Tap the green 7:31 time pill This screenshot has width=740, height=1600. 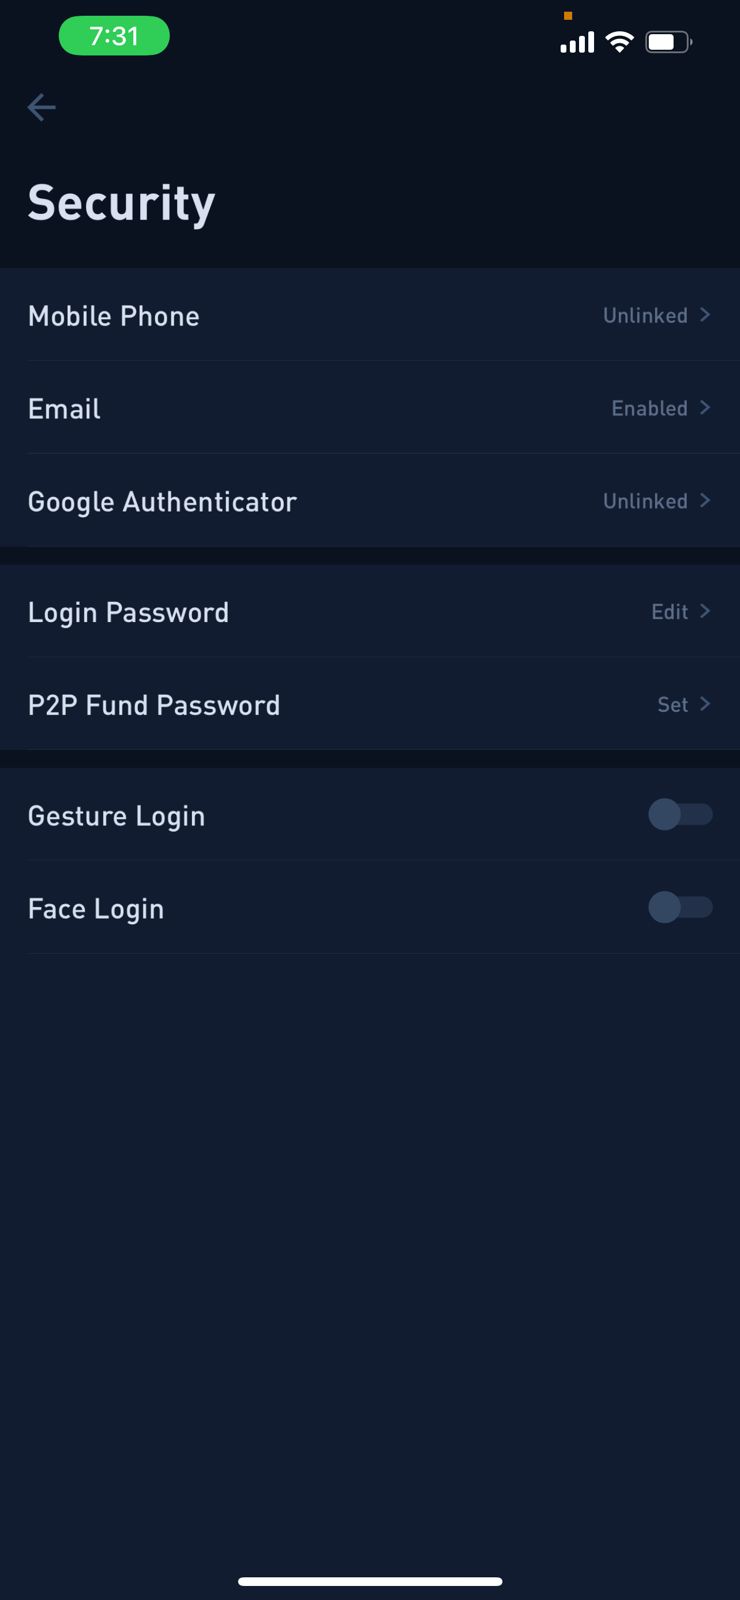pos(114,36)
